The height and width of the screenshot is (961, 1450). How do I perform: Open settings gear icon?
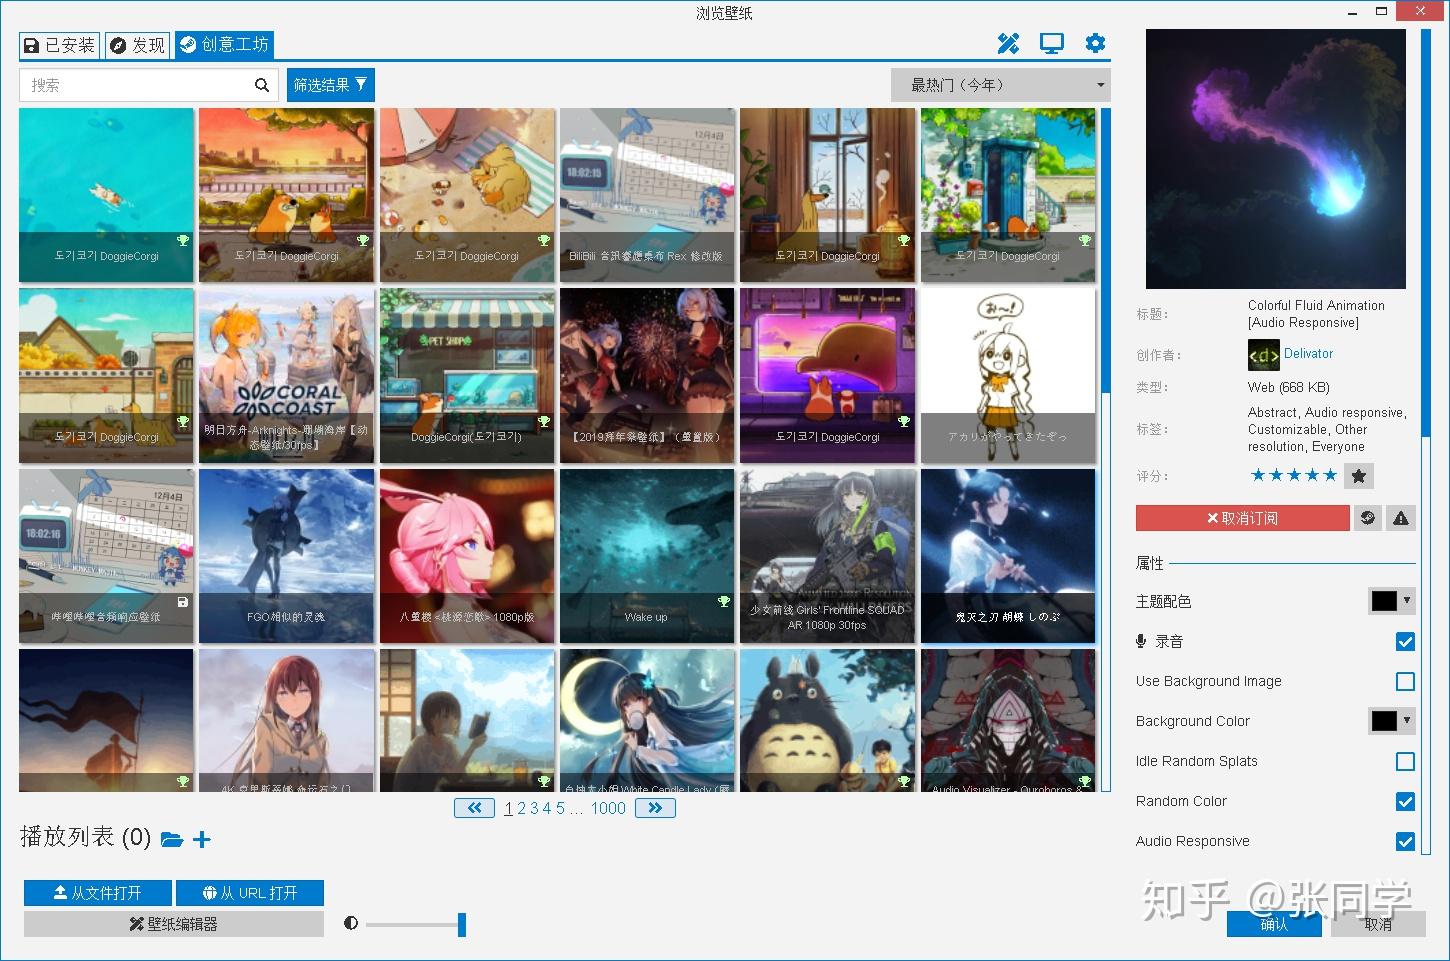[x=1096, y=43]
